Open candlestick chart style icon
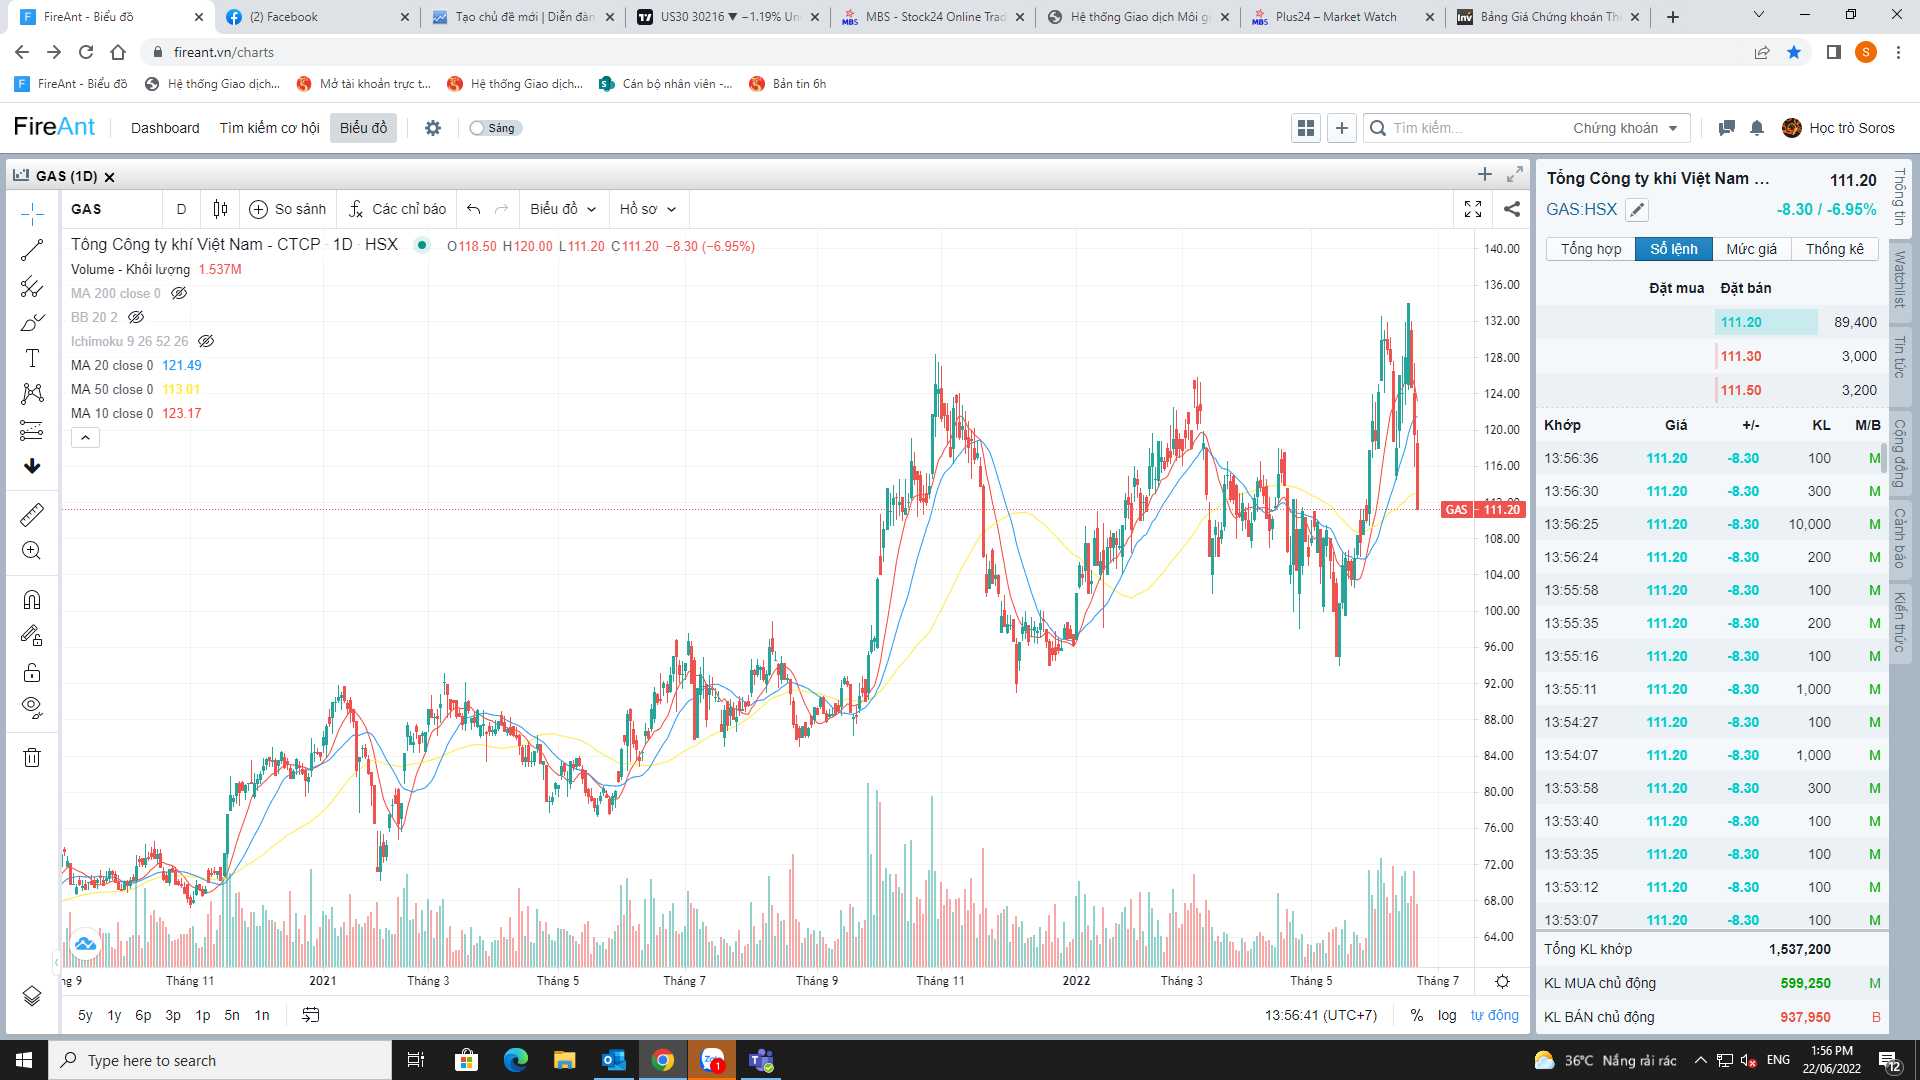This screenshot has height=1080, width=1920. [x=220, y=209]
